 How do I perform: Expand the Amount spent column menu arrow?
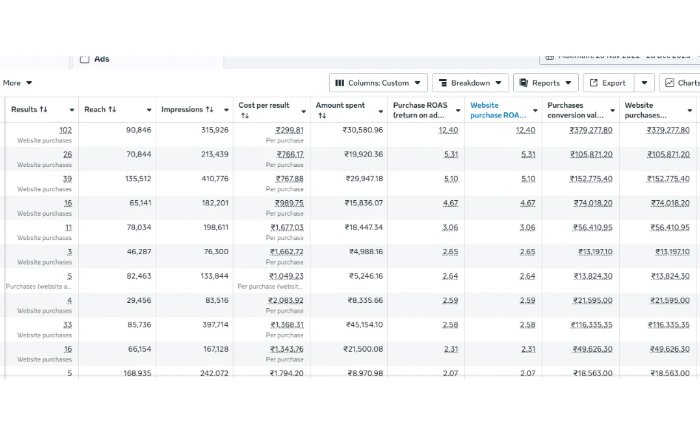point(381,111)
